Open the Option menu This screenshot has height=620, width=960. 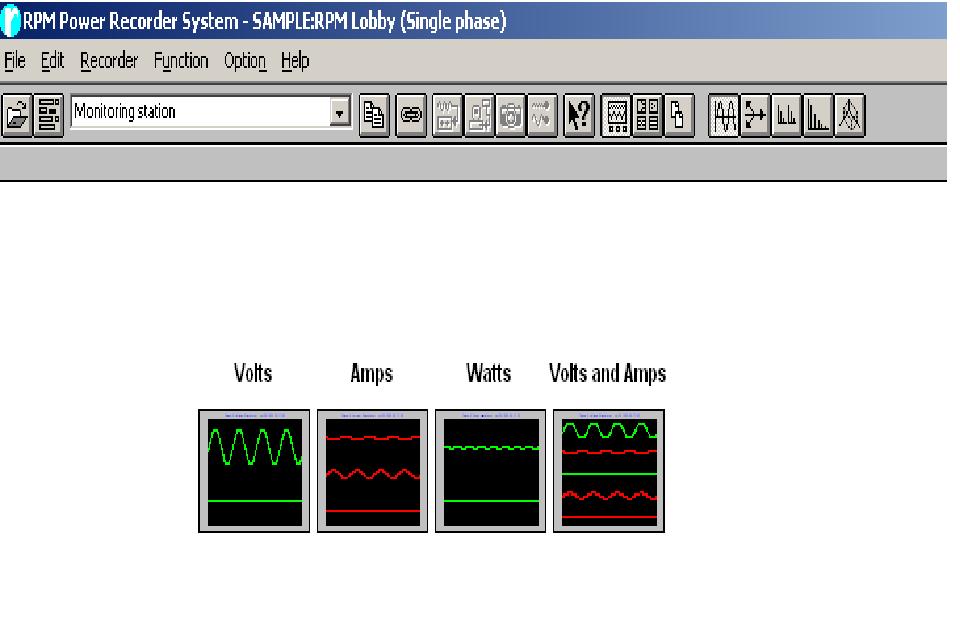tap(245, 61)
